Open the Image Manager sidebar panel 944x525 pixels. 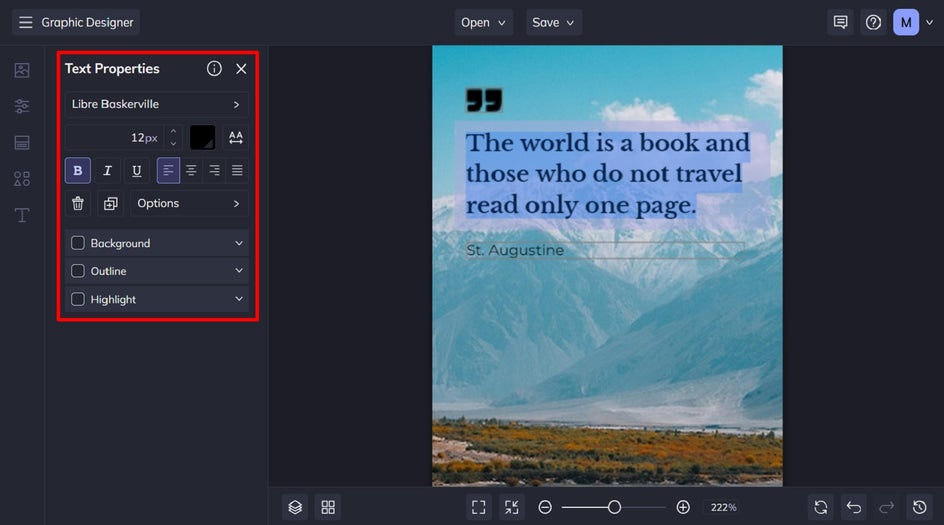pyautogui.click(x=22, y=70)
